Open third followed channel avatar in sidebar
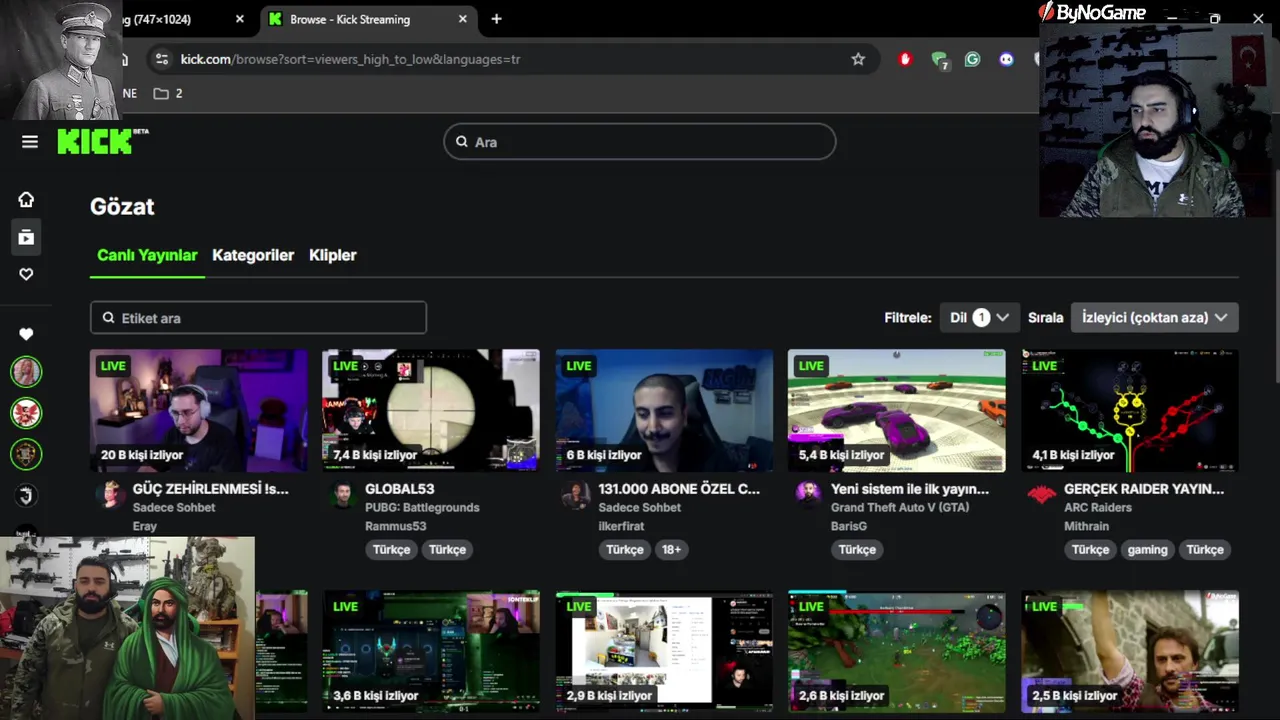Screen dimensions: 1280x720 (x=26, y=454)
